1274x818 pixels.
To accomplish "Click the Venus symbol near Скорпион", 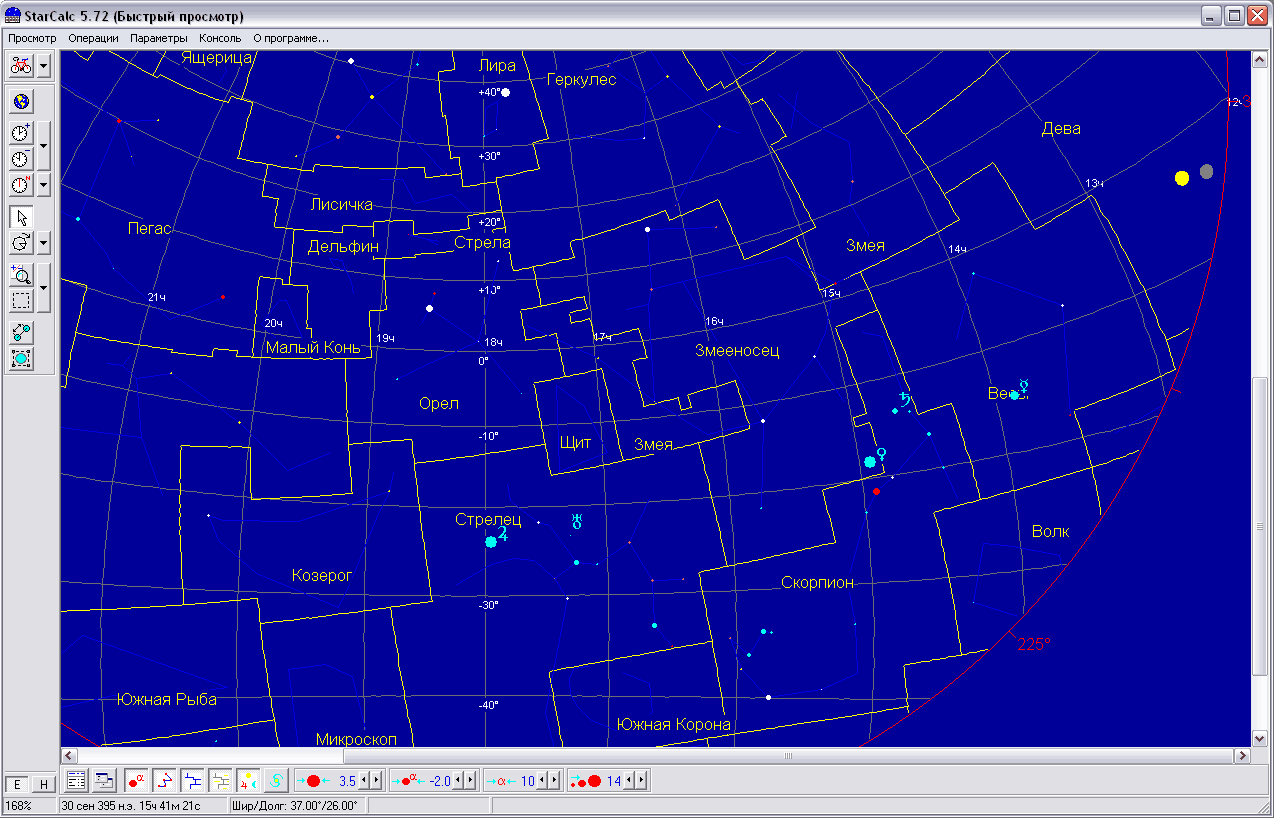I will click(882, 455).
